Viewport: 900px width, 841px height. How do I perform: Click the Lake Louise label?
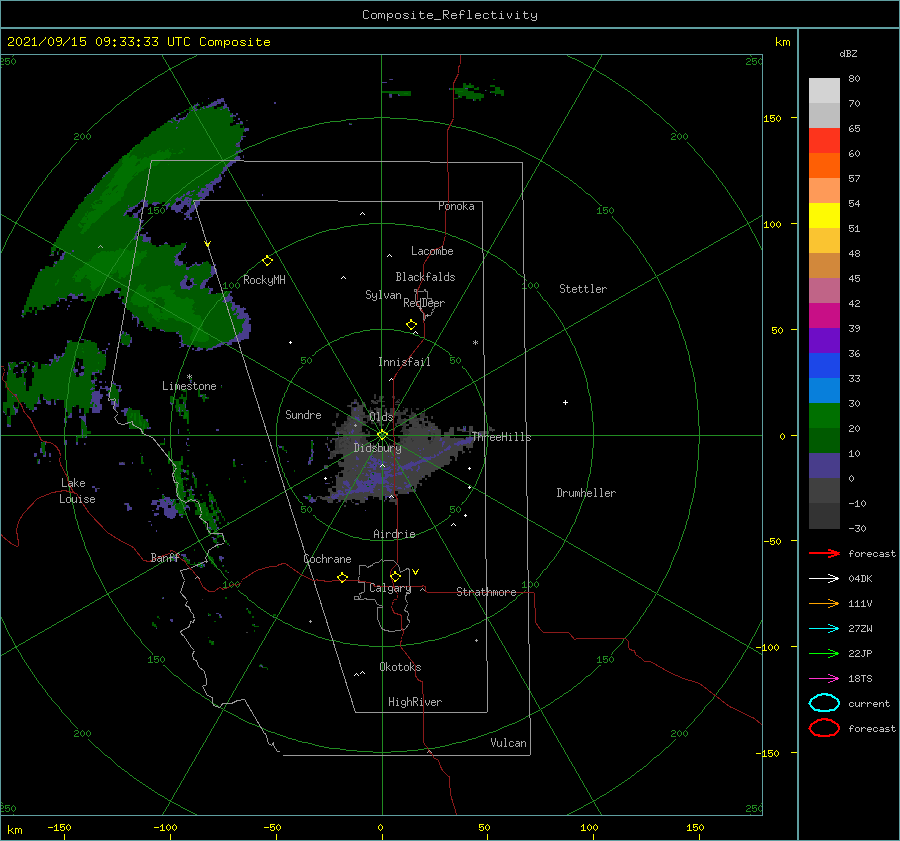pos(77,491)
